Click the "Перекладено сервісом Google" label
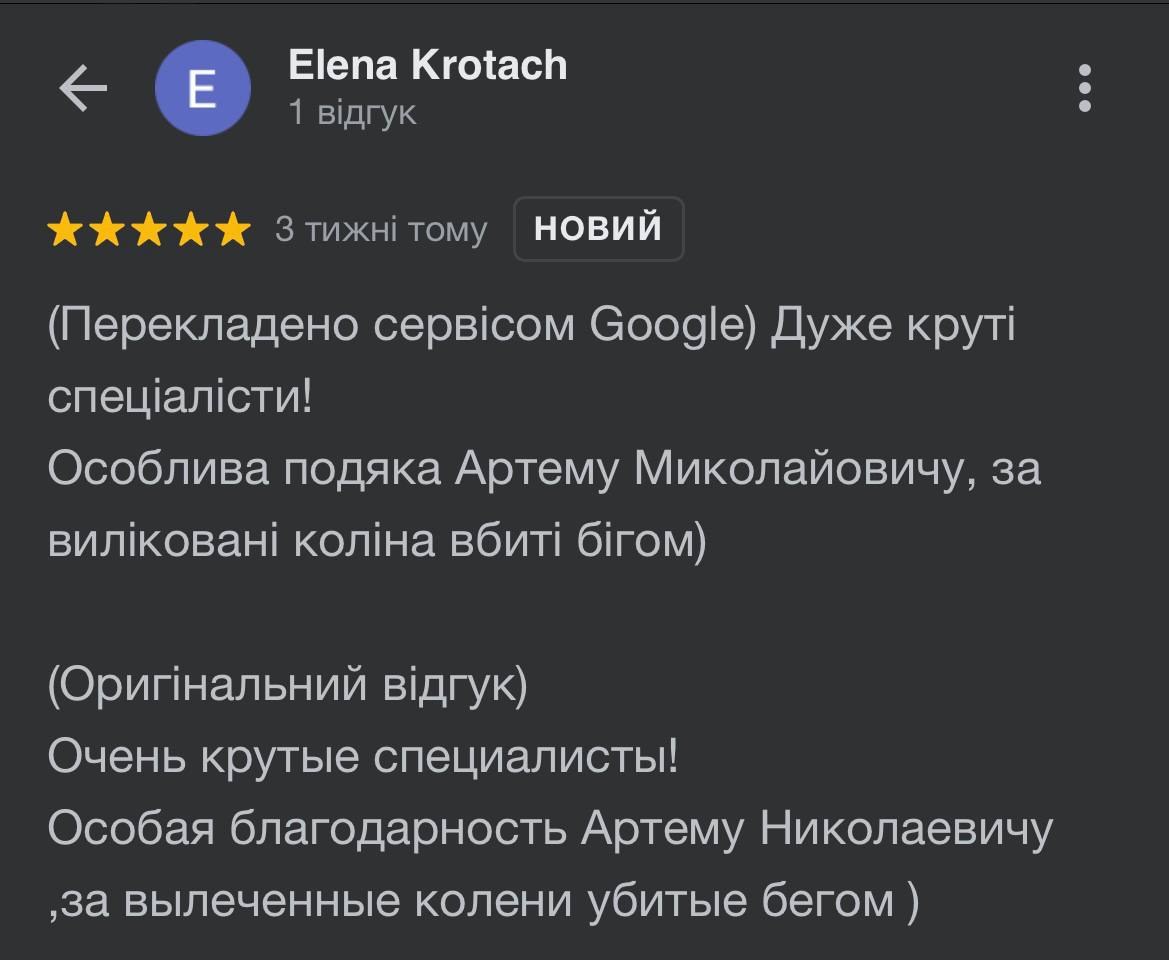The width and height of the screenshot is (1169, 960). (x=401, y=326)
